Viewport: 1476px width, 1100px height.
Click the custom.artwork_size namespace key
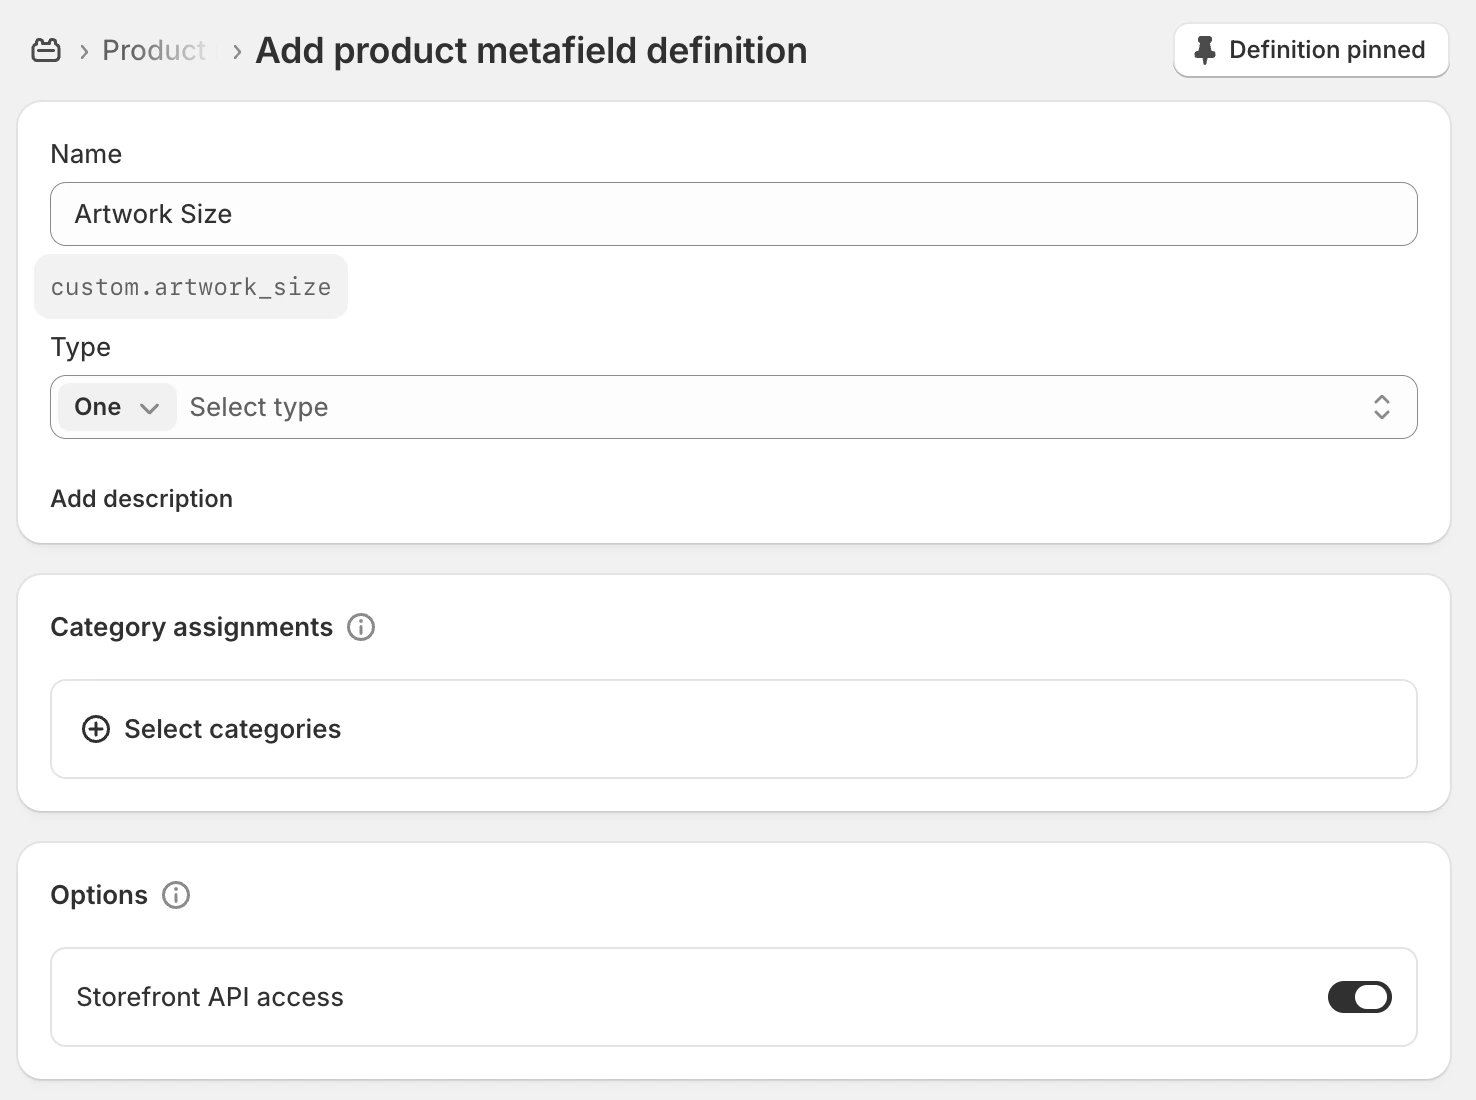[191, 287]
